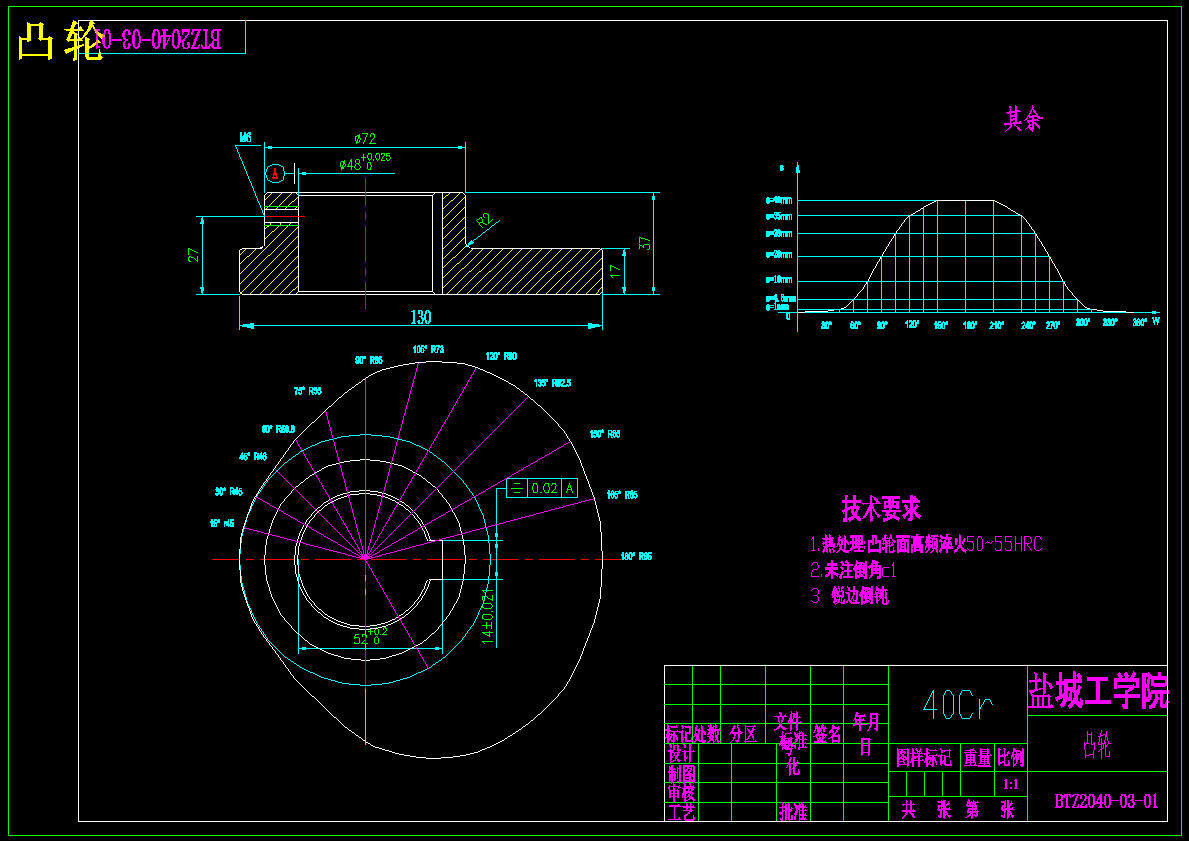Viewport: 1189px width, 841px height.
Task: Click the 270° tick on displacement graph
Action: [x=1053, y=324]
